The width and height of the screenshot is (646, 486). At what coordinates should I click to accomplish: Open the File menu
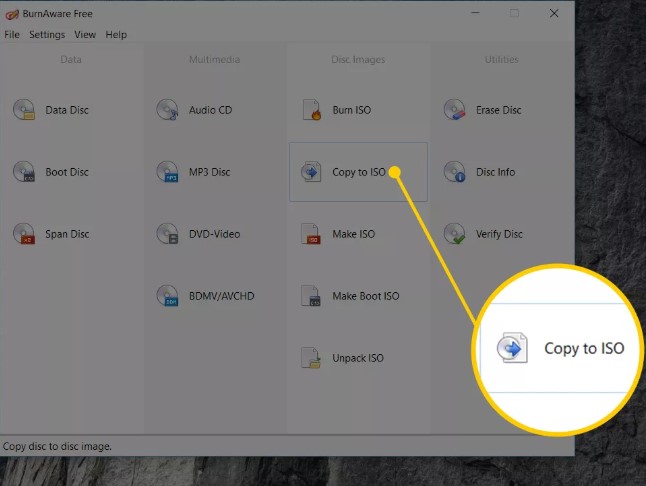pyautogui.click(x=12, y=35)
